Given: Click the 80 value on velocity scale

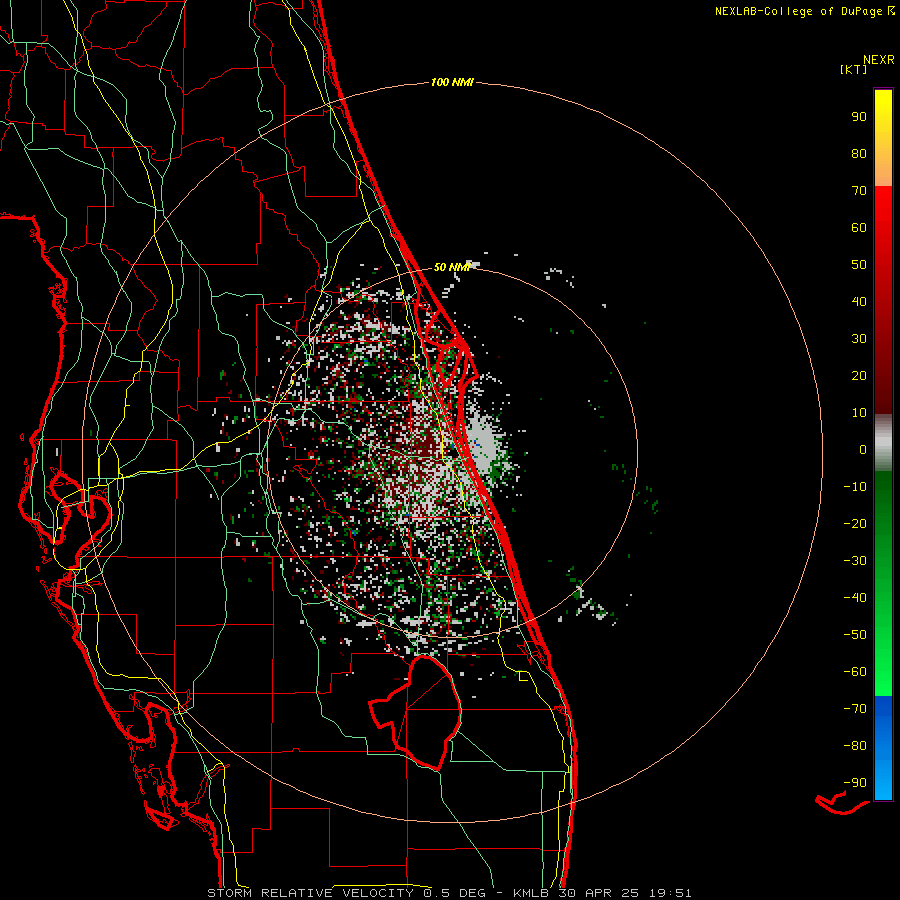Looking at the screenshot, I should tap(859, 154).
